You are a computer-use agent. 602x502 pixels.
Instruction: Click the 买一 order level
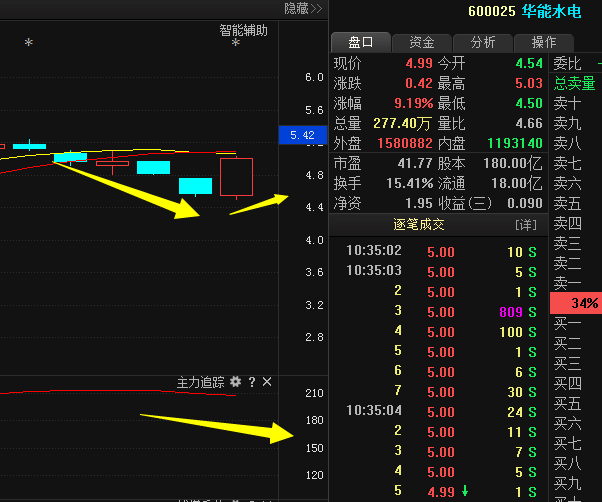[x=567, y=323]
